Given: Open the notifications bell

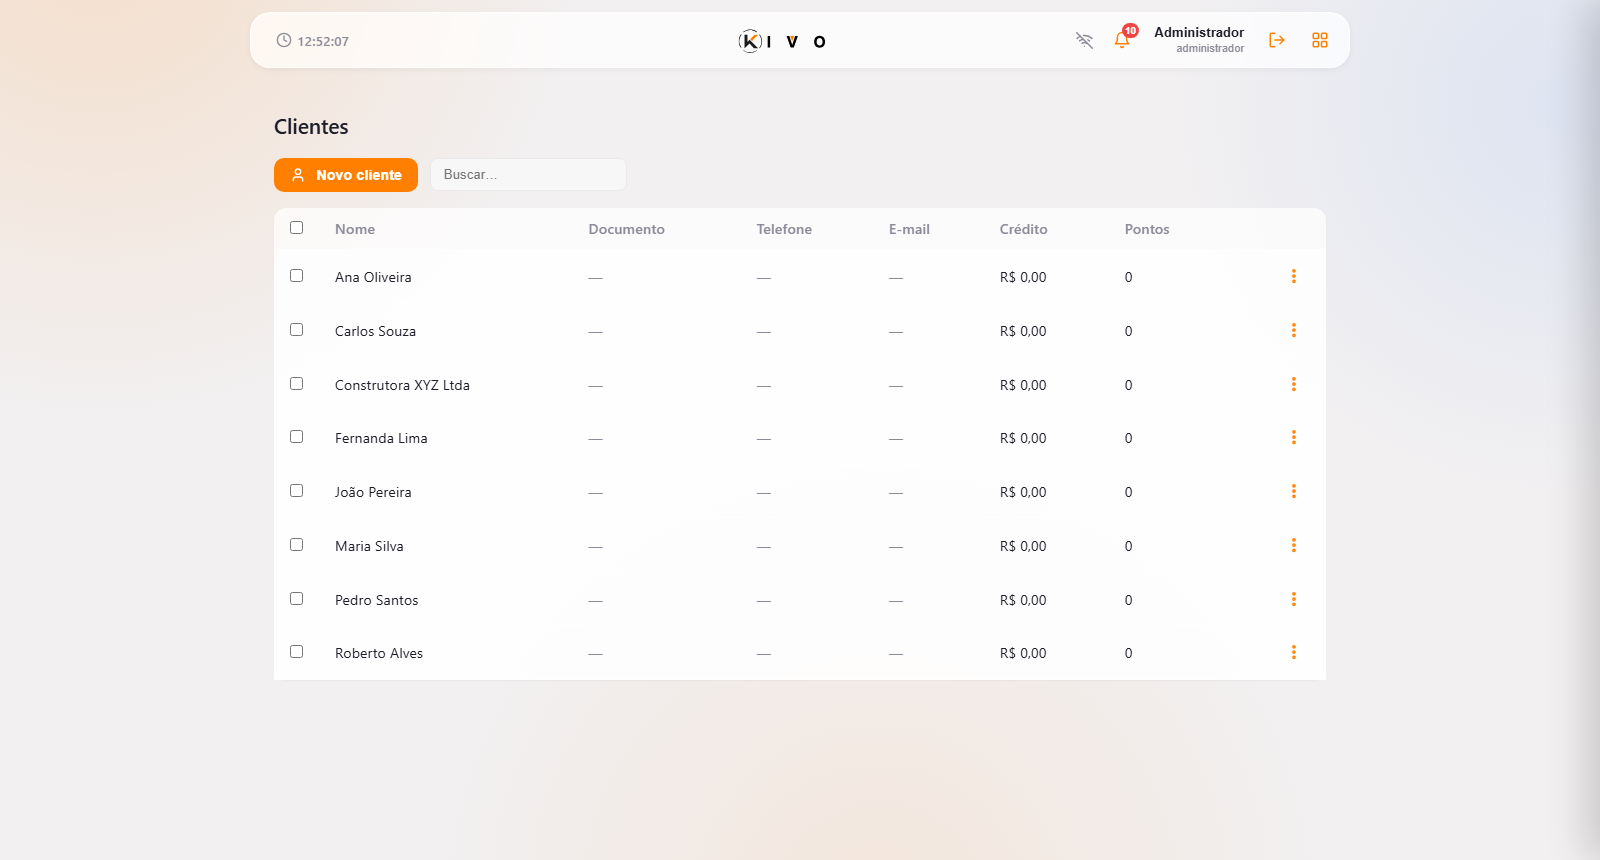Looking at the screenshot, I should click(x=1122, y=40).
